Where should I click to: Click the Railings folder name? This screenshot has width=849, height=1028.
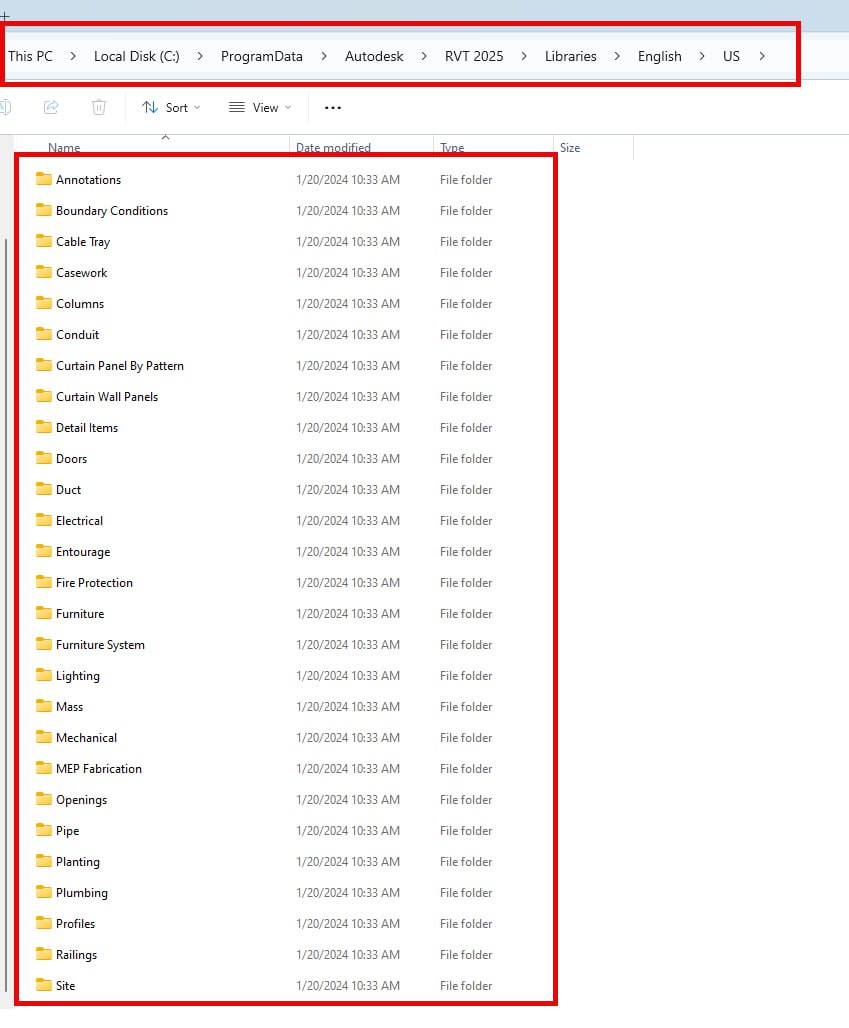77,955
